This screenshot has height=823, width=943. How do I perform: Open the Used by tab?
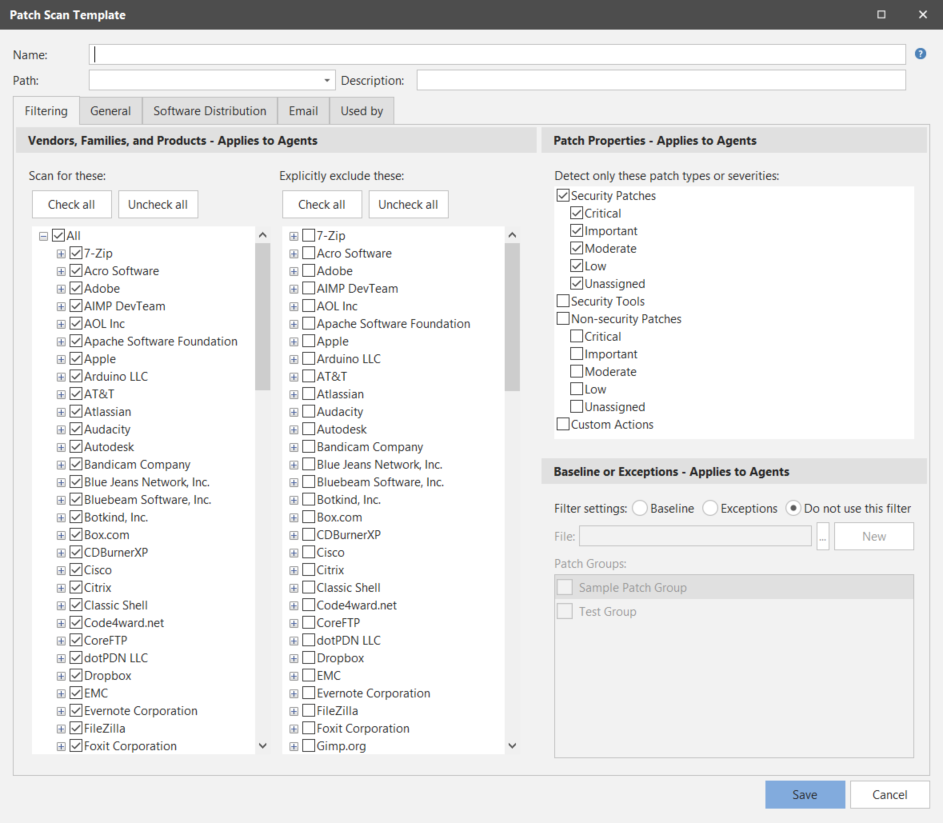(361, 111)
